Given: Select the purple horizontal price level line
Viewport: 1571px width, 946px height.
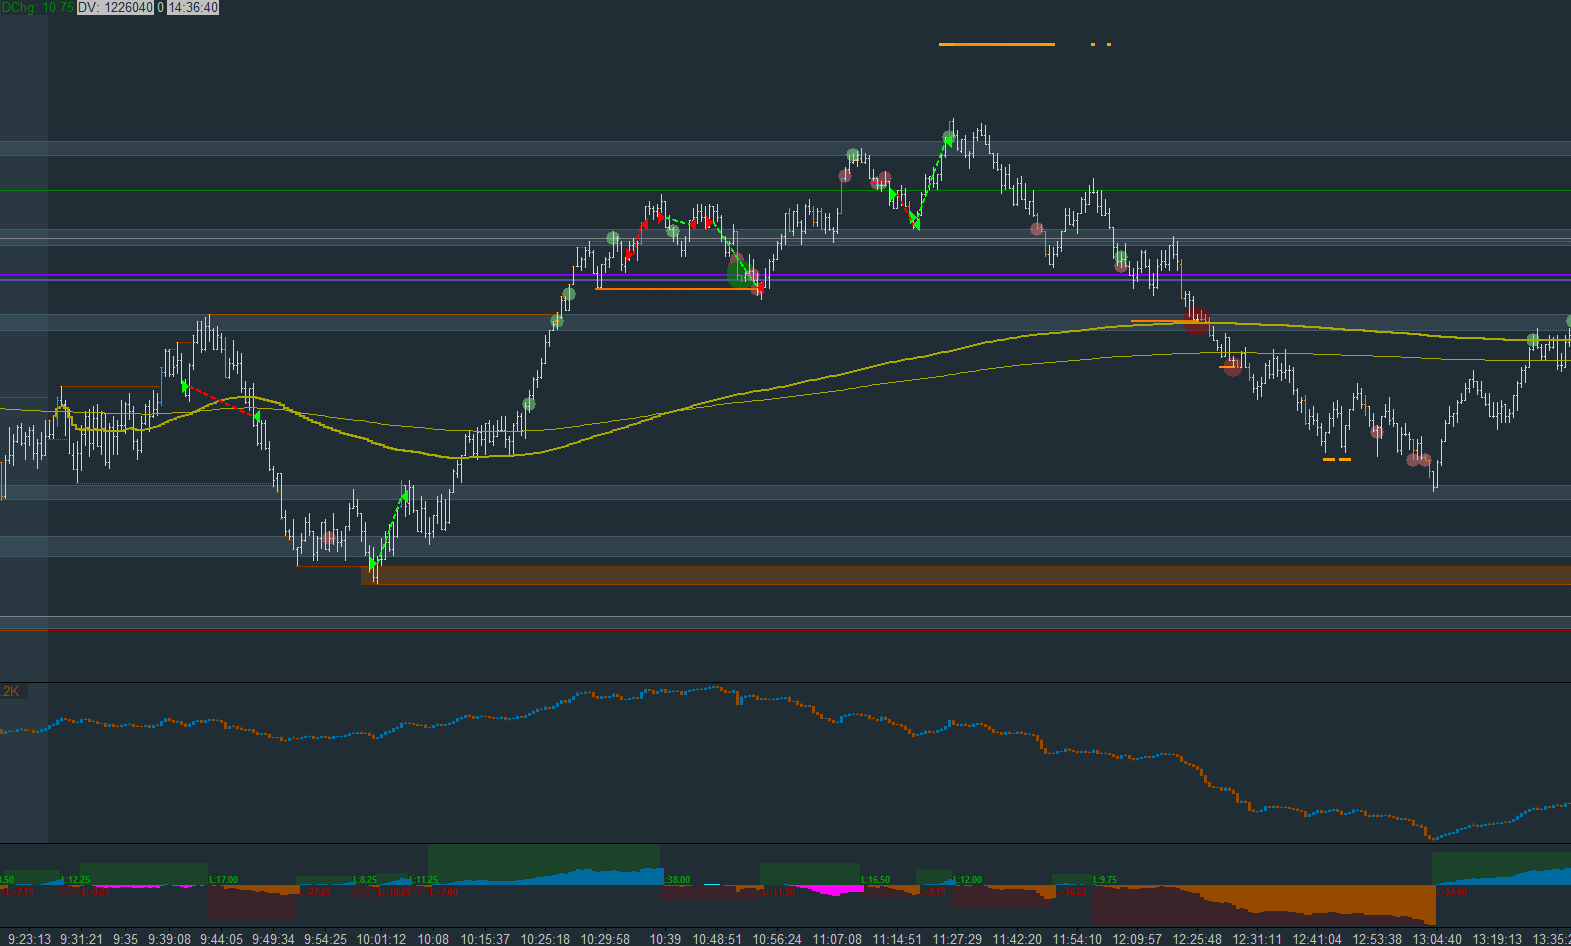Looking at the screenshot, I should pos(785,274).
